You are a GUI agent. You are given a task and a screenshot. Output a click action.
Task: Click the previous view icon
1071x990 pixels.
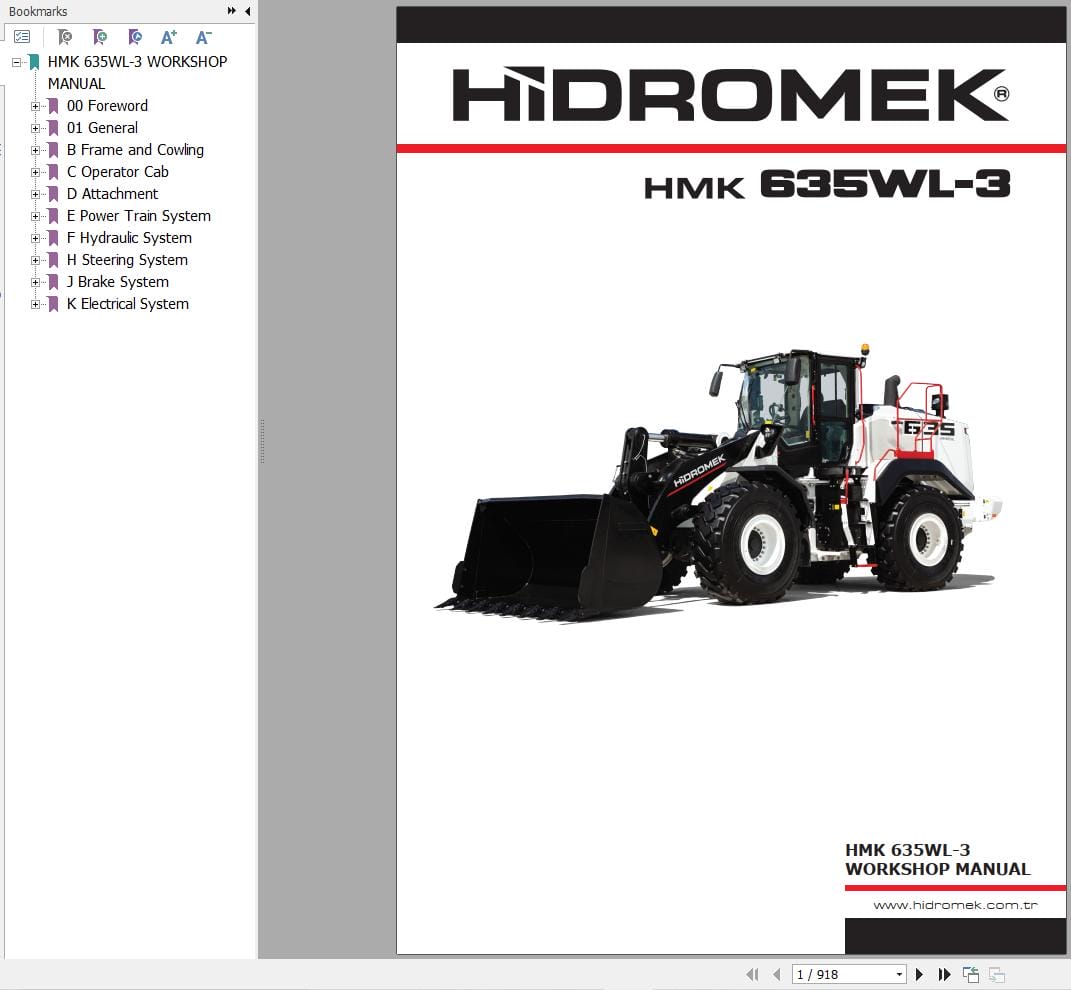click(x=971, y=974)
